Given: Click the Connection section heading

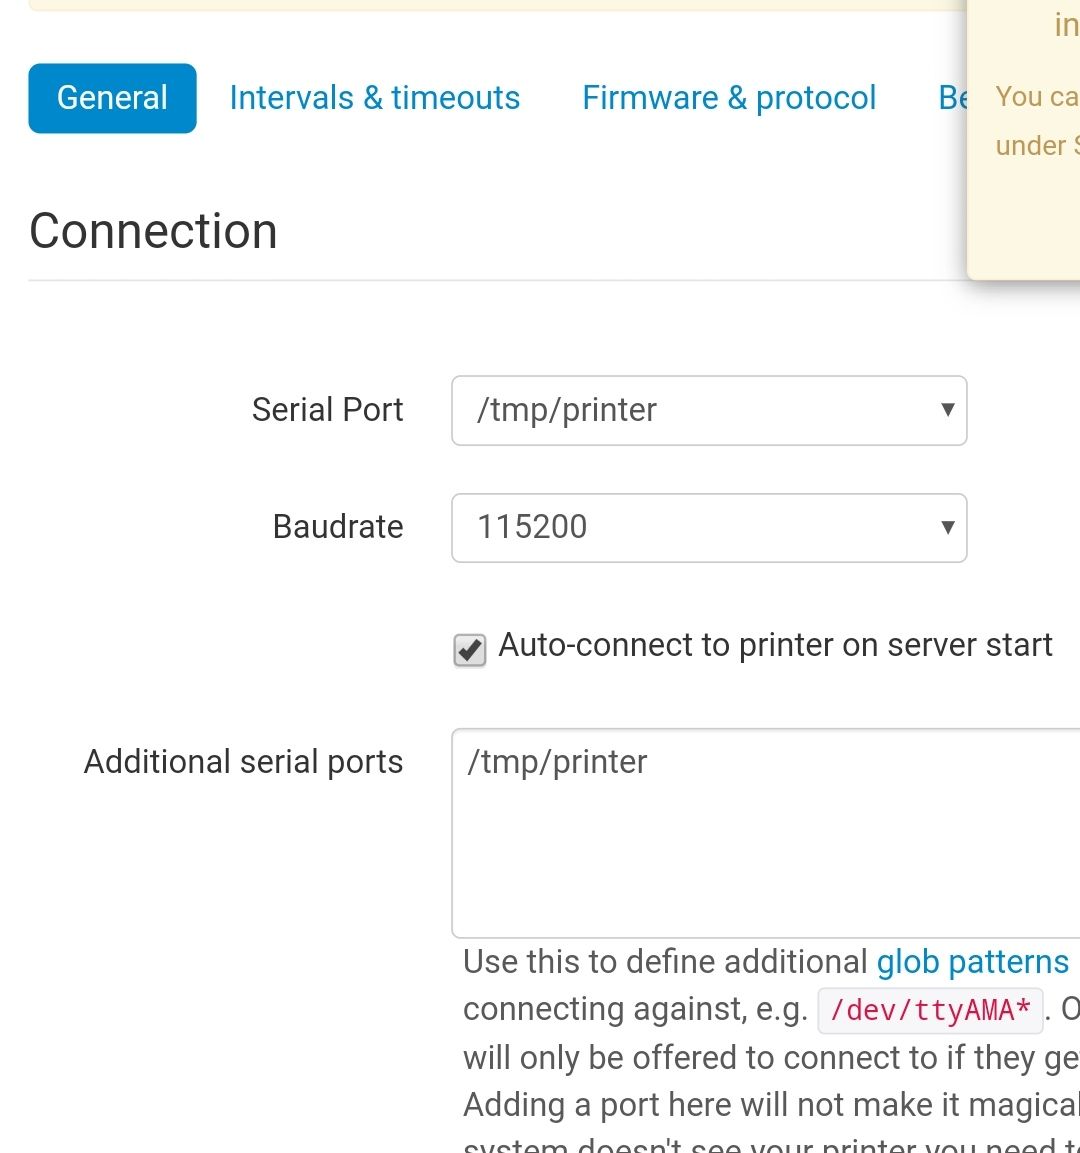Looking at the screenshot, I should pos(153,232).
